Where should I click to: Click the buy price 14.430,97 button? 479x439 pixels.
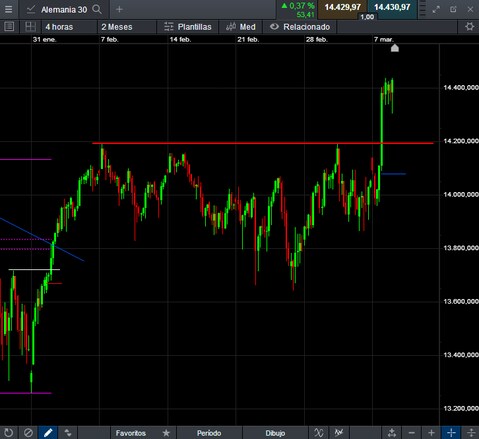392,8
